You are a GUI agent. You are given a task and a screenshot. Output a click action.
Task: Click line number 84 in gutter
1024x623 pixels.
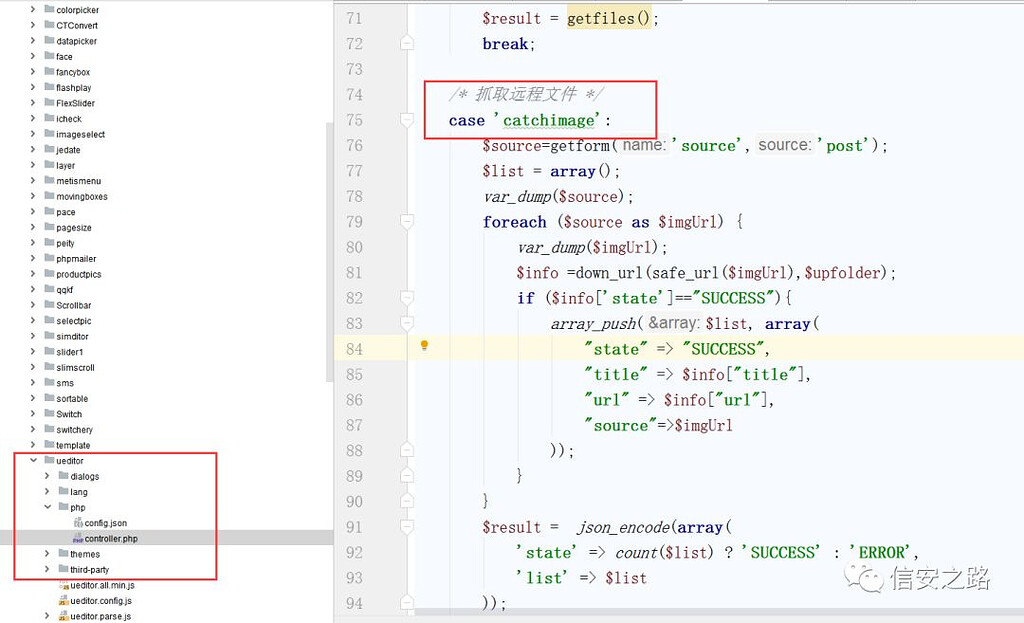355,349
